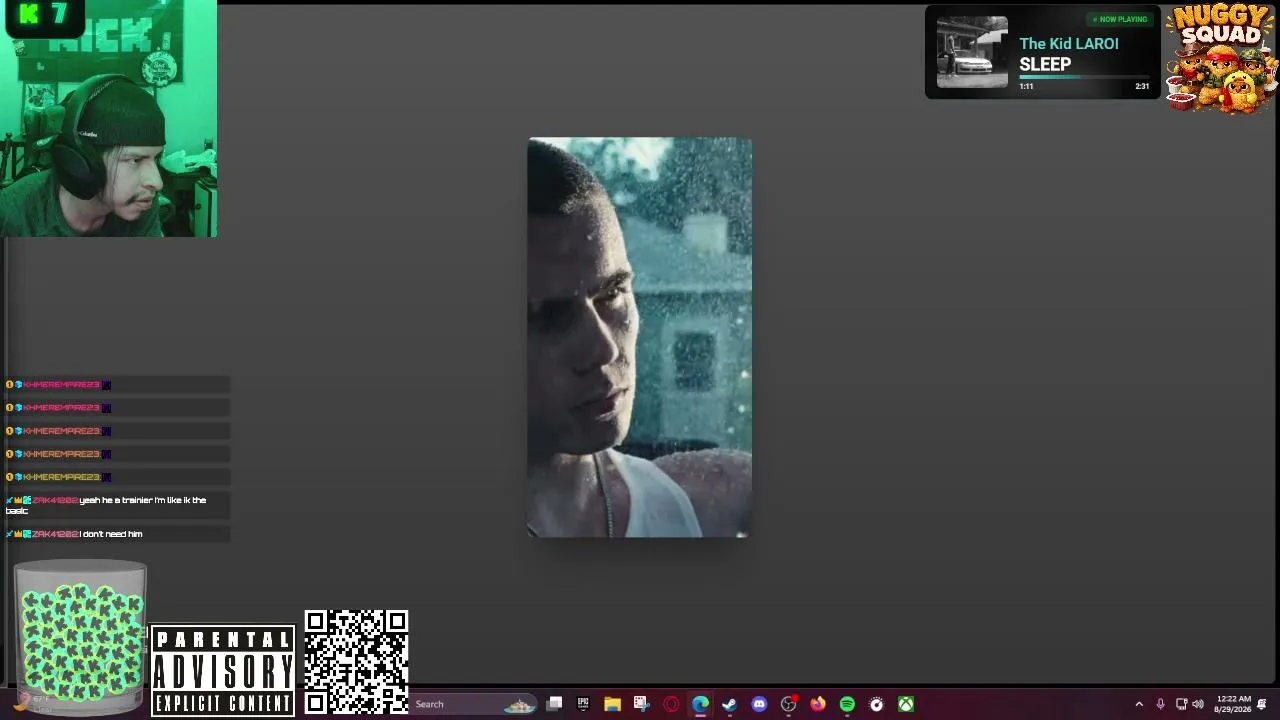Image resolution: width=1280 pixels, height=720 pixels.
Task: Click the microphone tray icon
Action: pos(1160,704)
